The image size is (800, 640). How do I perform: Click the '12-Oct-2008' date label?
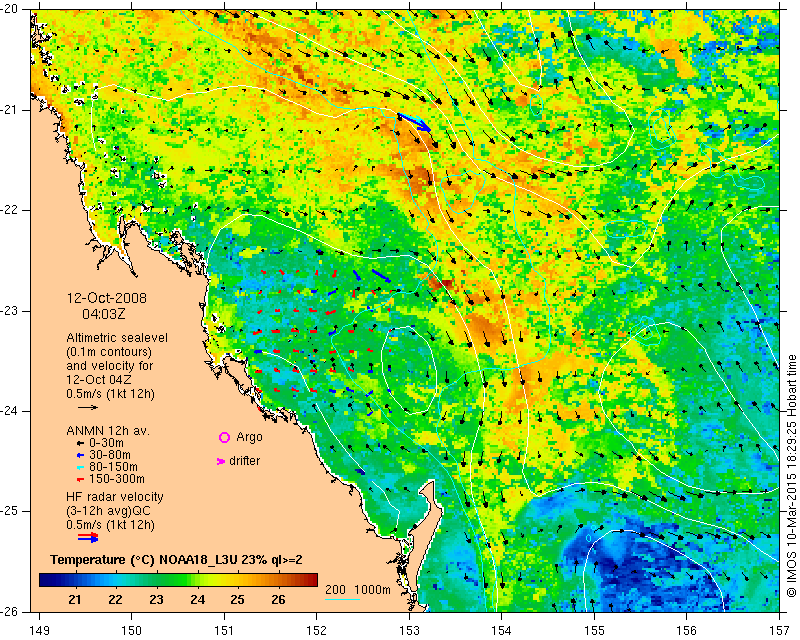point(107,298)
